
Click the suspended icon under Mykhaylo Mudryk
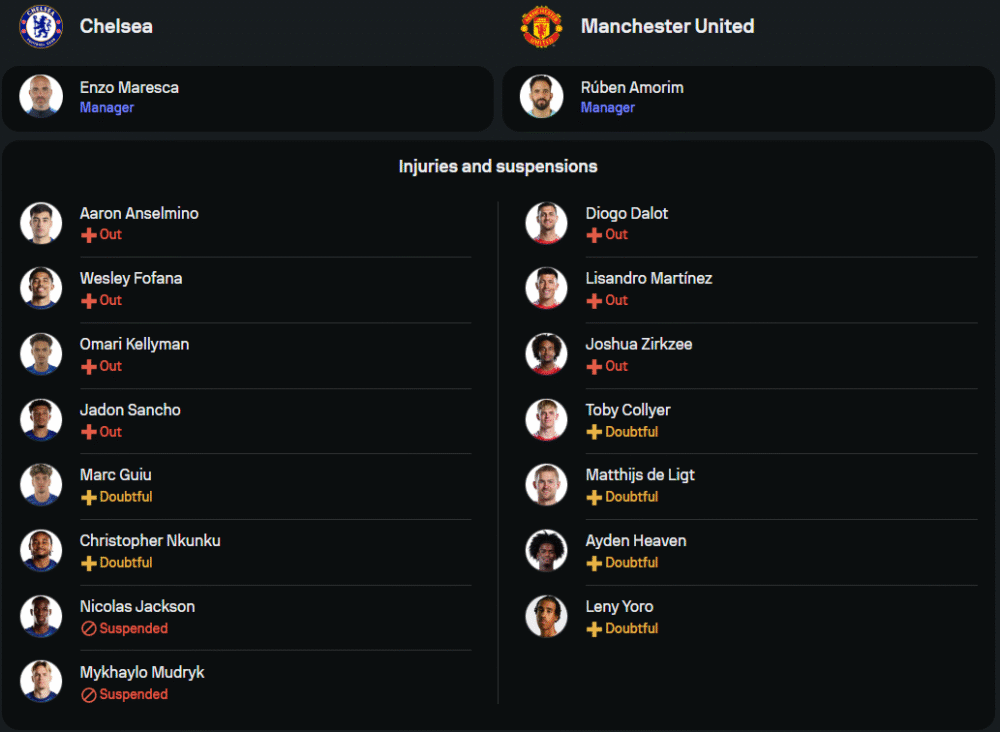(89, 695)
